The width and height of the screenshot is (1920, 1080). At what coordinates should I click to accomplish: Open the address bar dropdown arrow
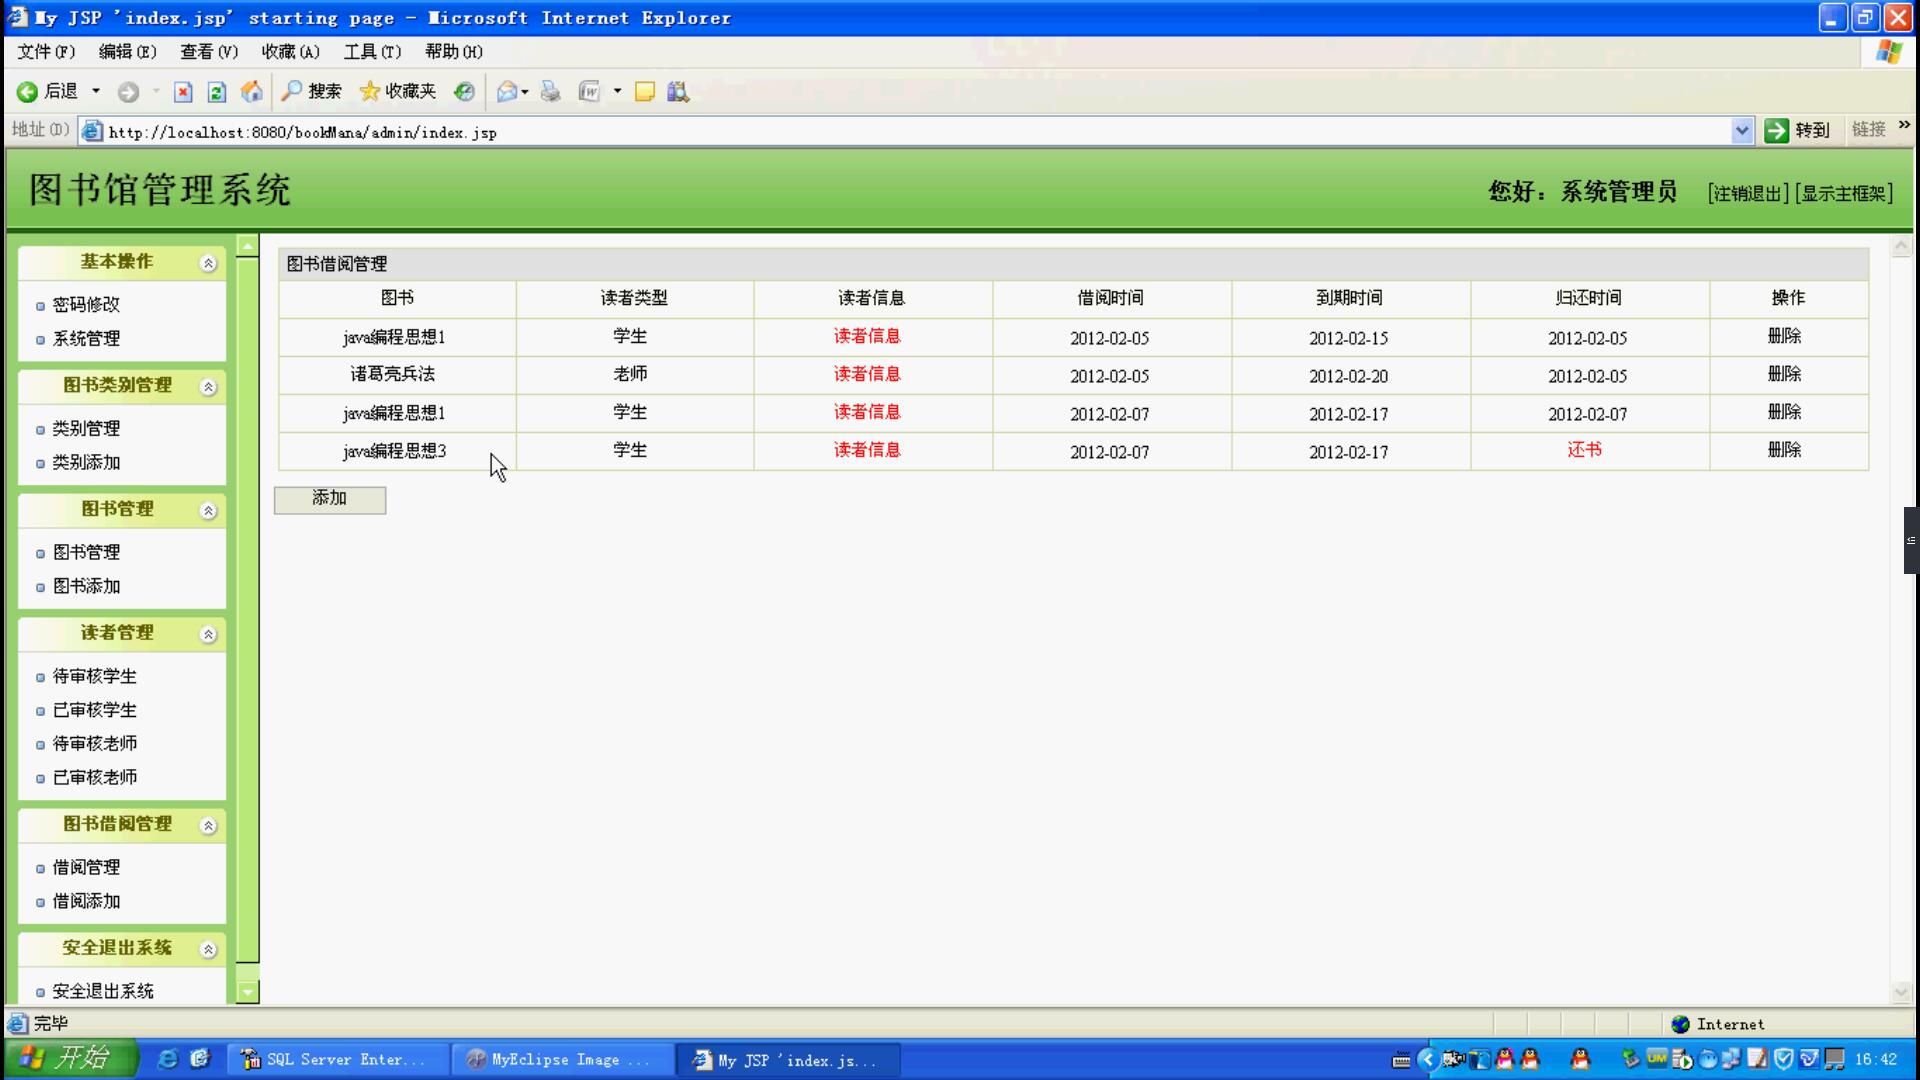(1742, 131)
